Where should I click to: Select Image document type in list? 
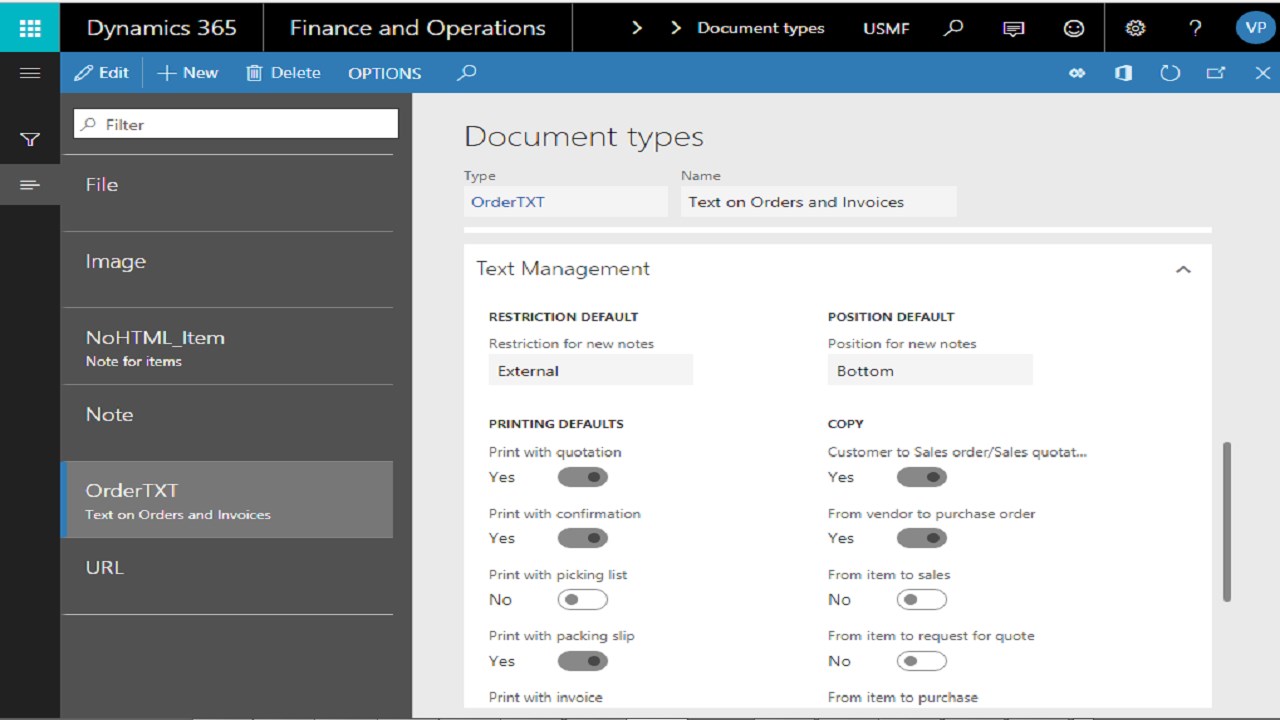(228, 270)
